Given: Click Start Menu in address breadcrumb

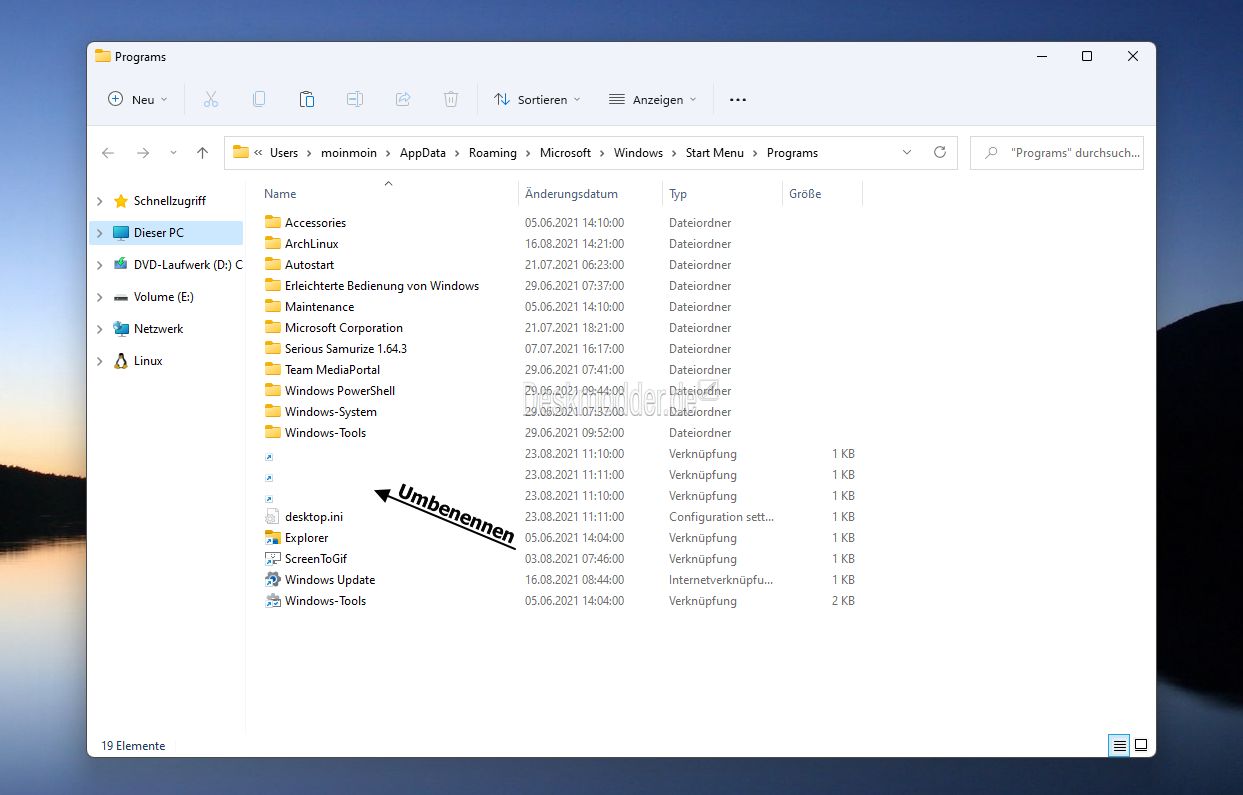Looking at the screenshot, I should click(715, 153).
